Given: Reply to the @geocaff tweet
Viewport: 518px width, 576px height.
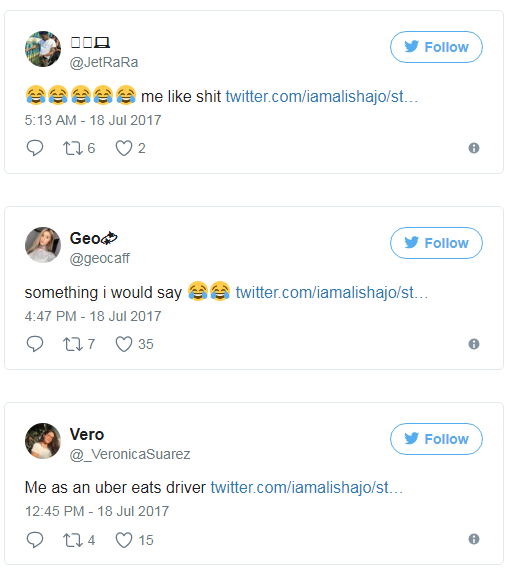Looking at the screenshot, I should (x=35, y=344).
